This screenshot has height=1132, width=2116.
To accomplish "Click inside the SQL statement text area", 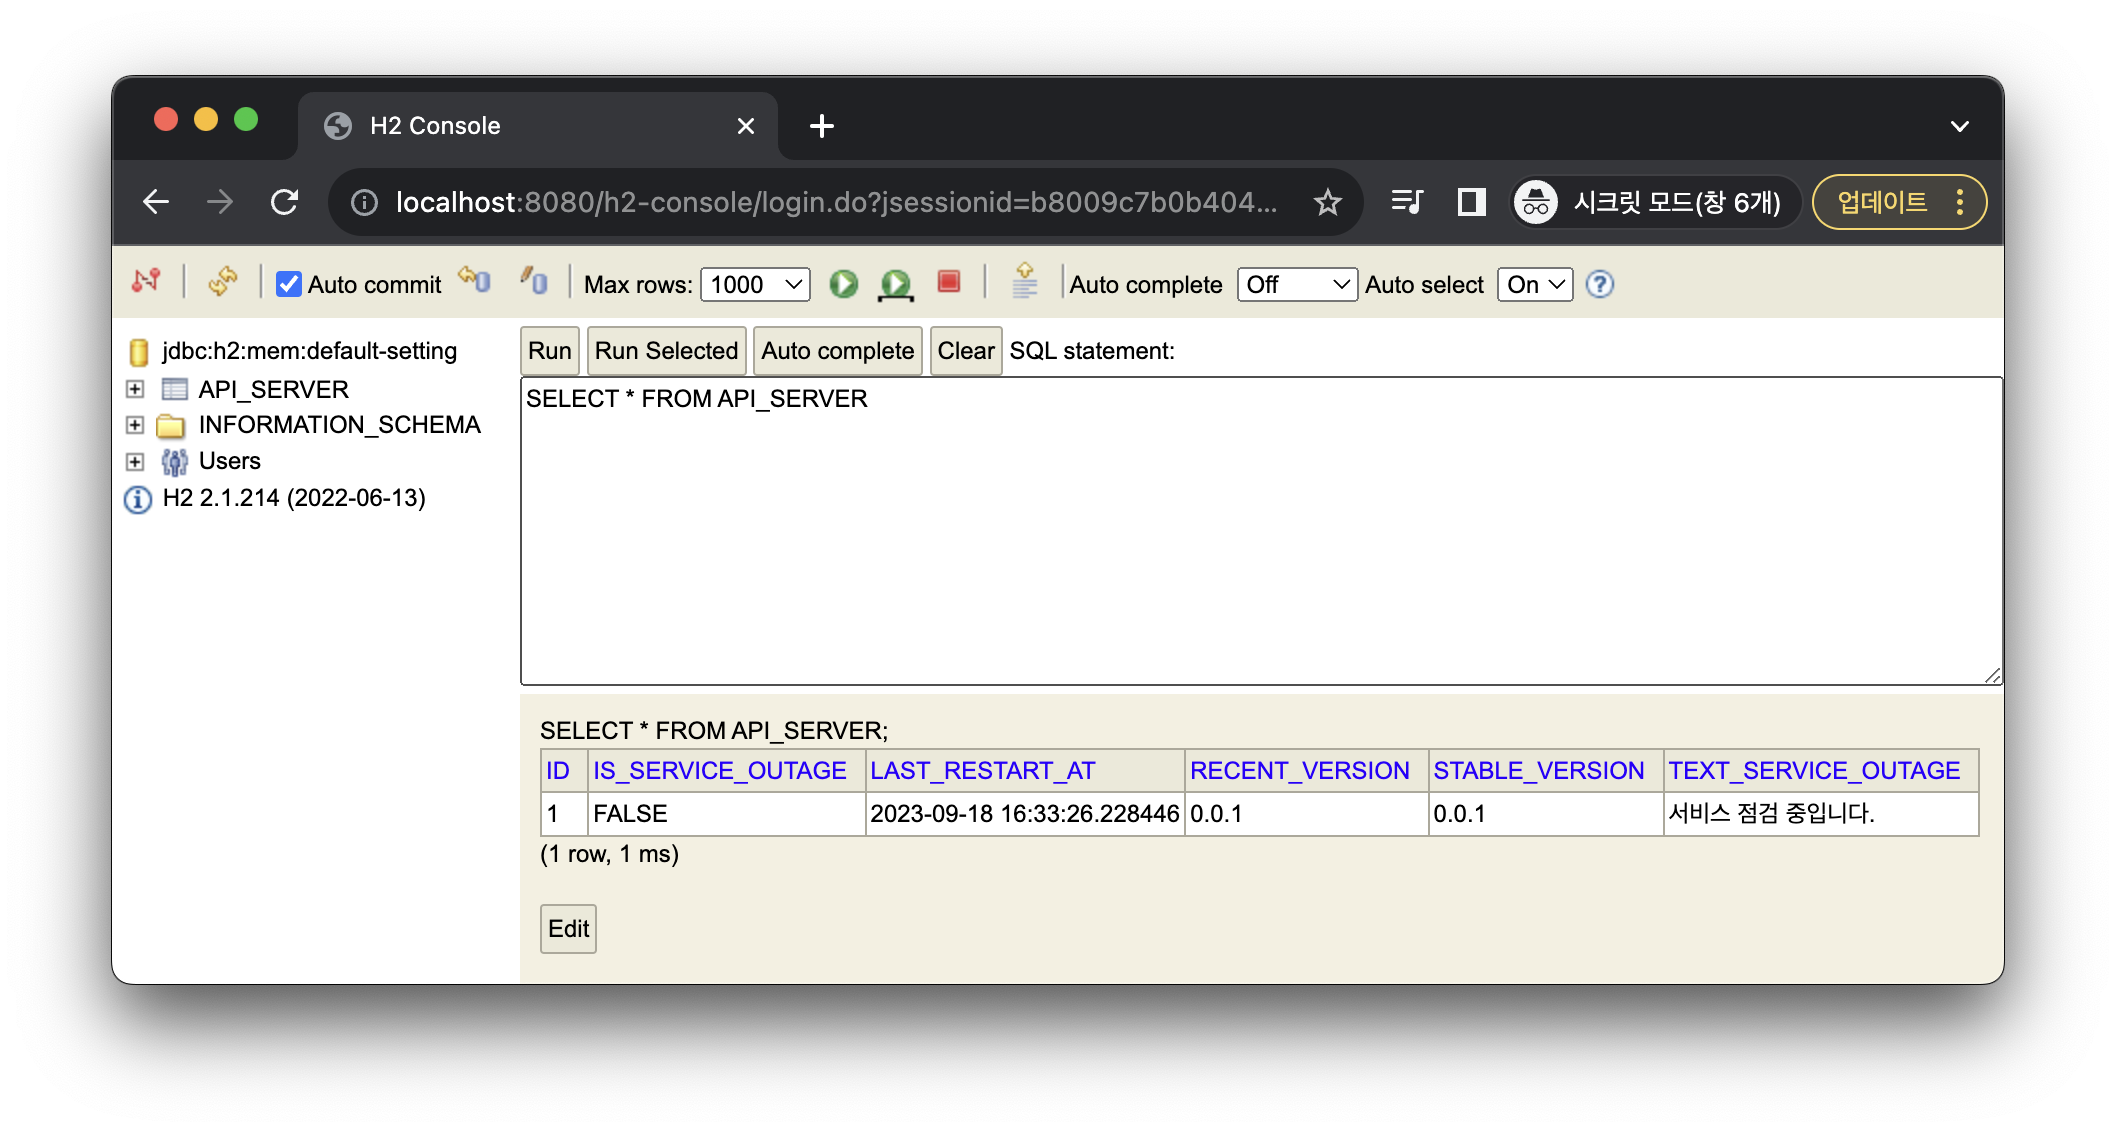I will tap(1261, 531).
